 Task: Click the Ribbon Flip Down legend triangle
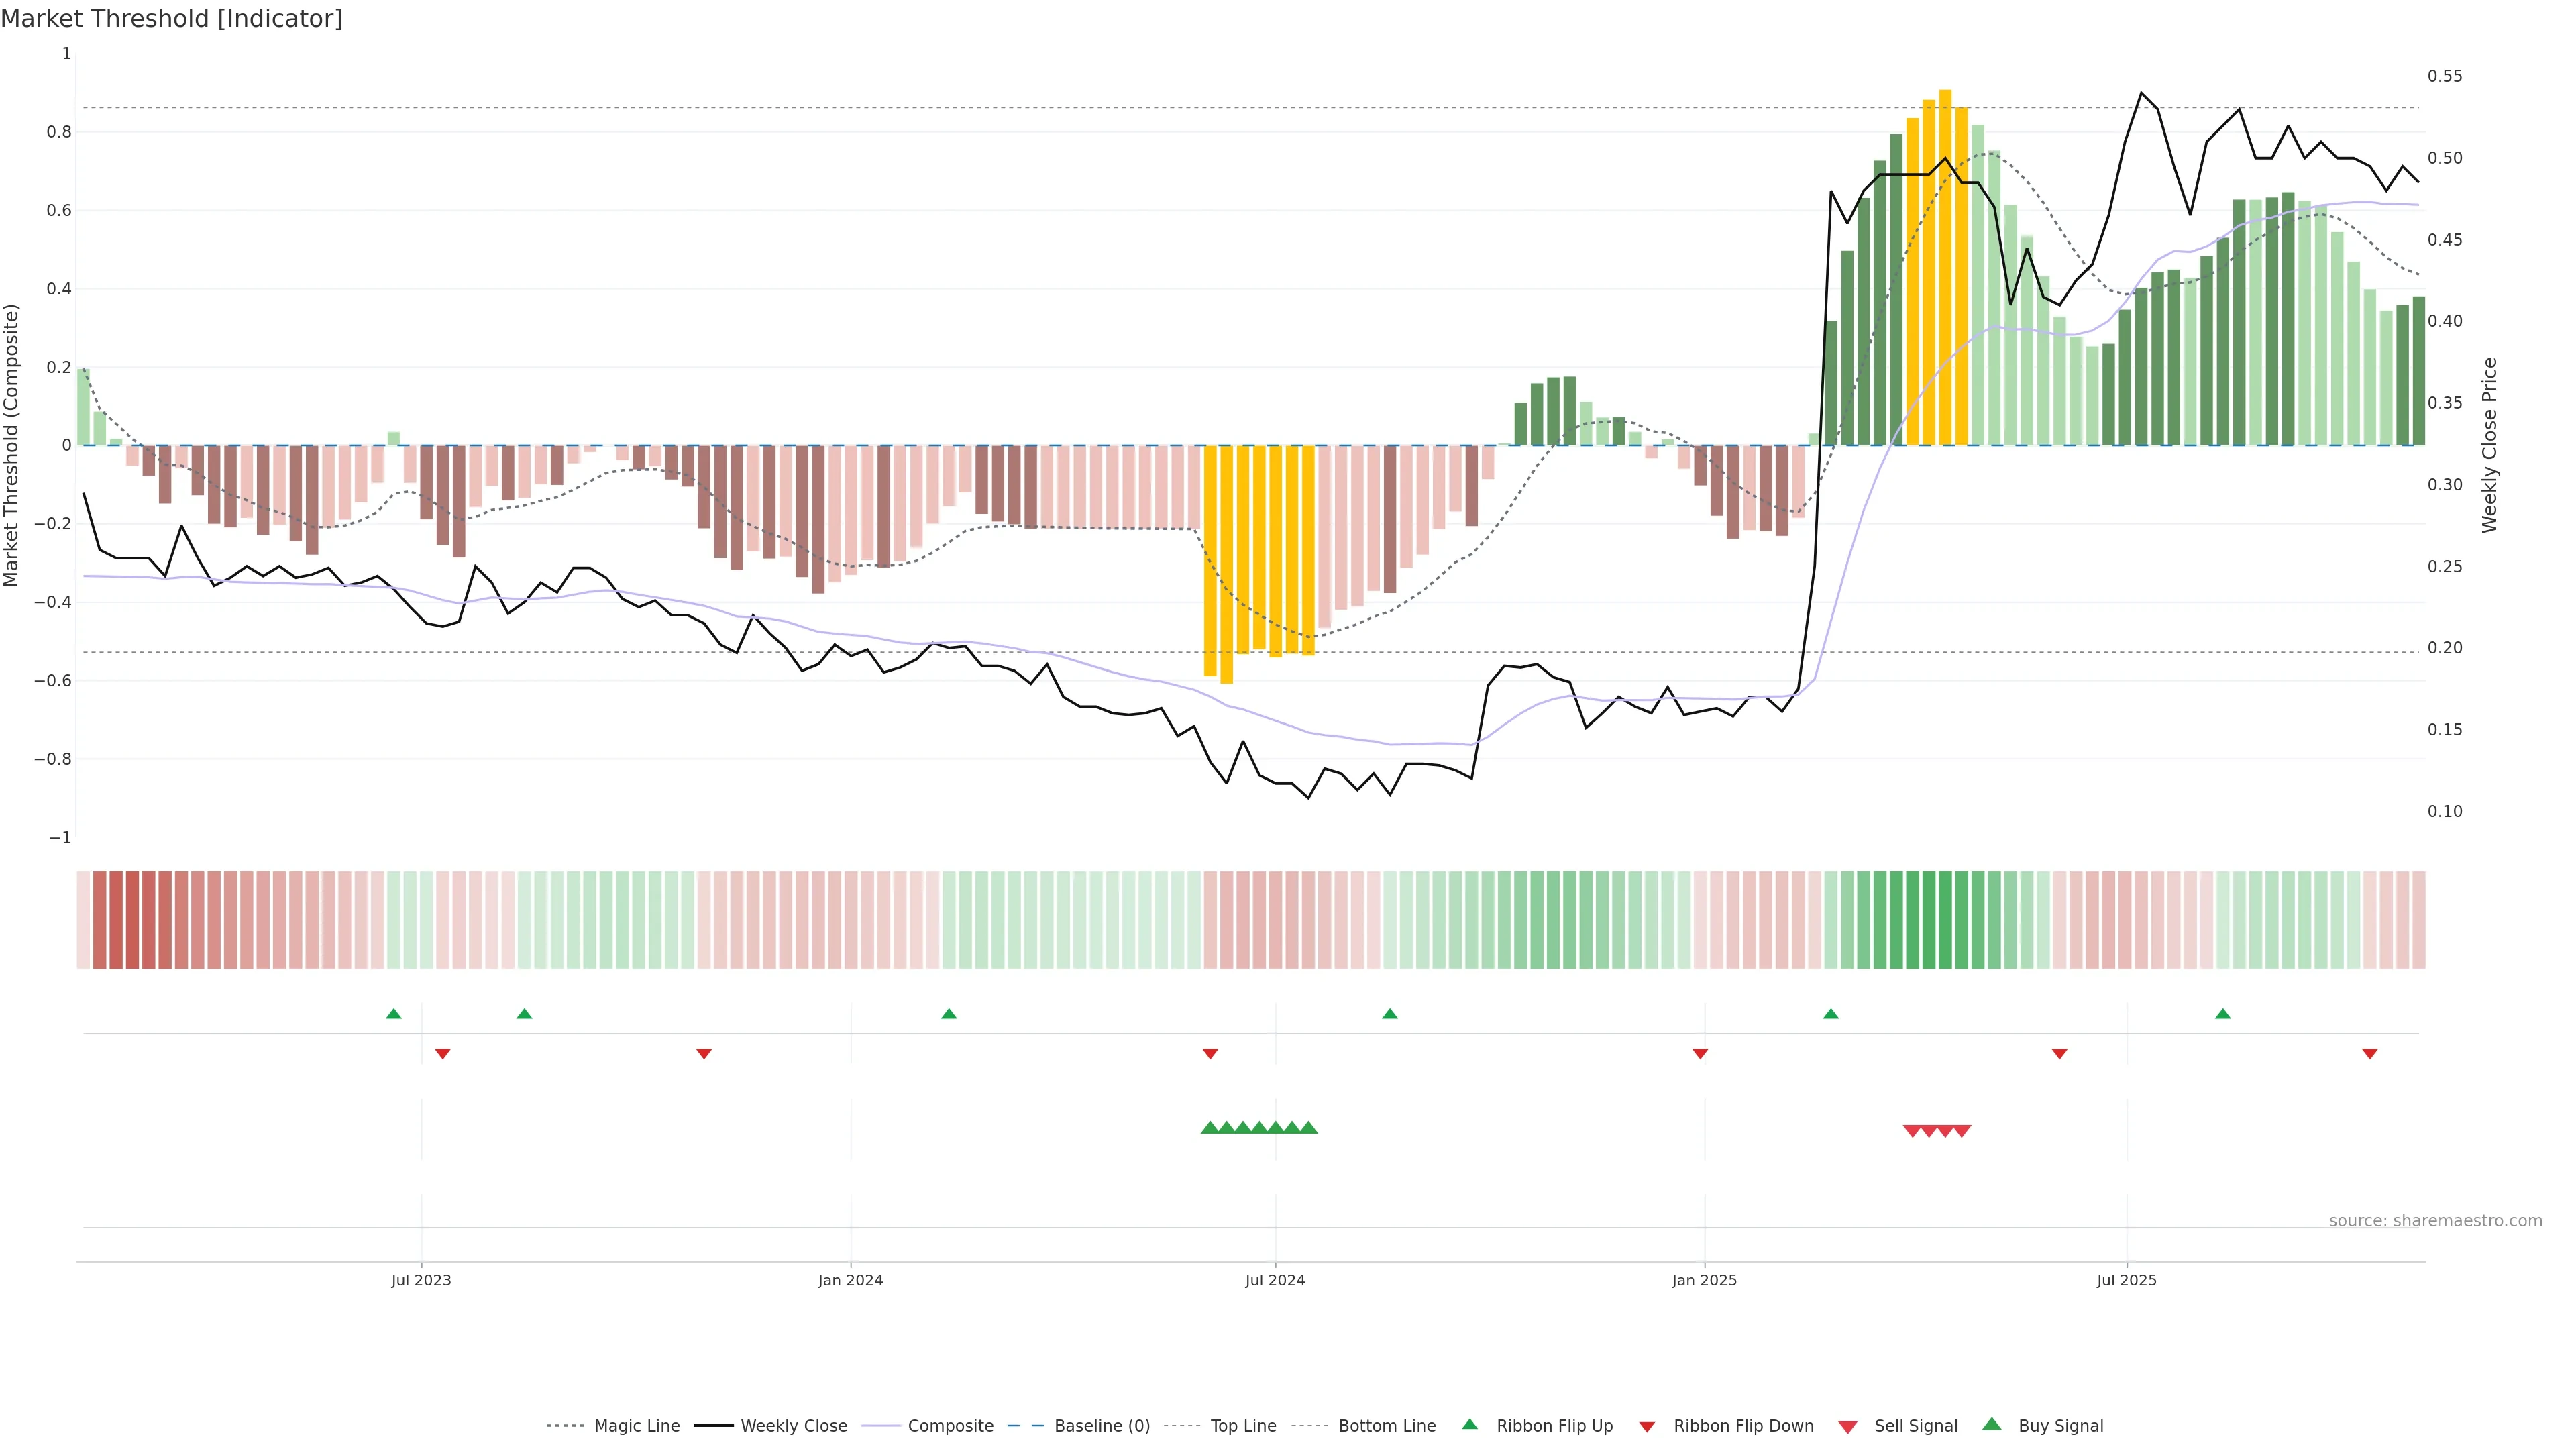[1647, 1427]
